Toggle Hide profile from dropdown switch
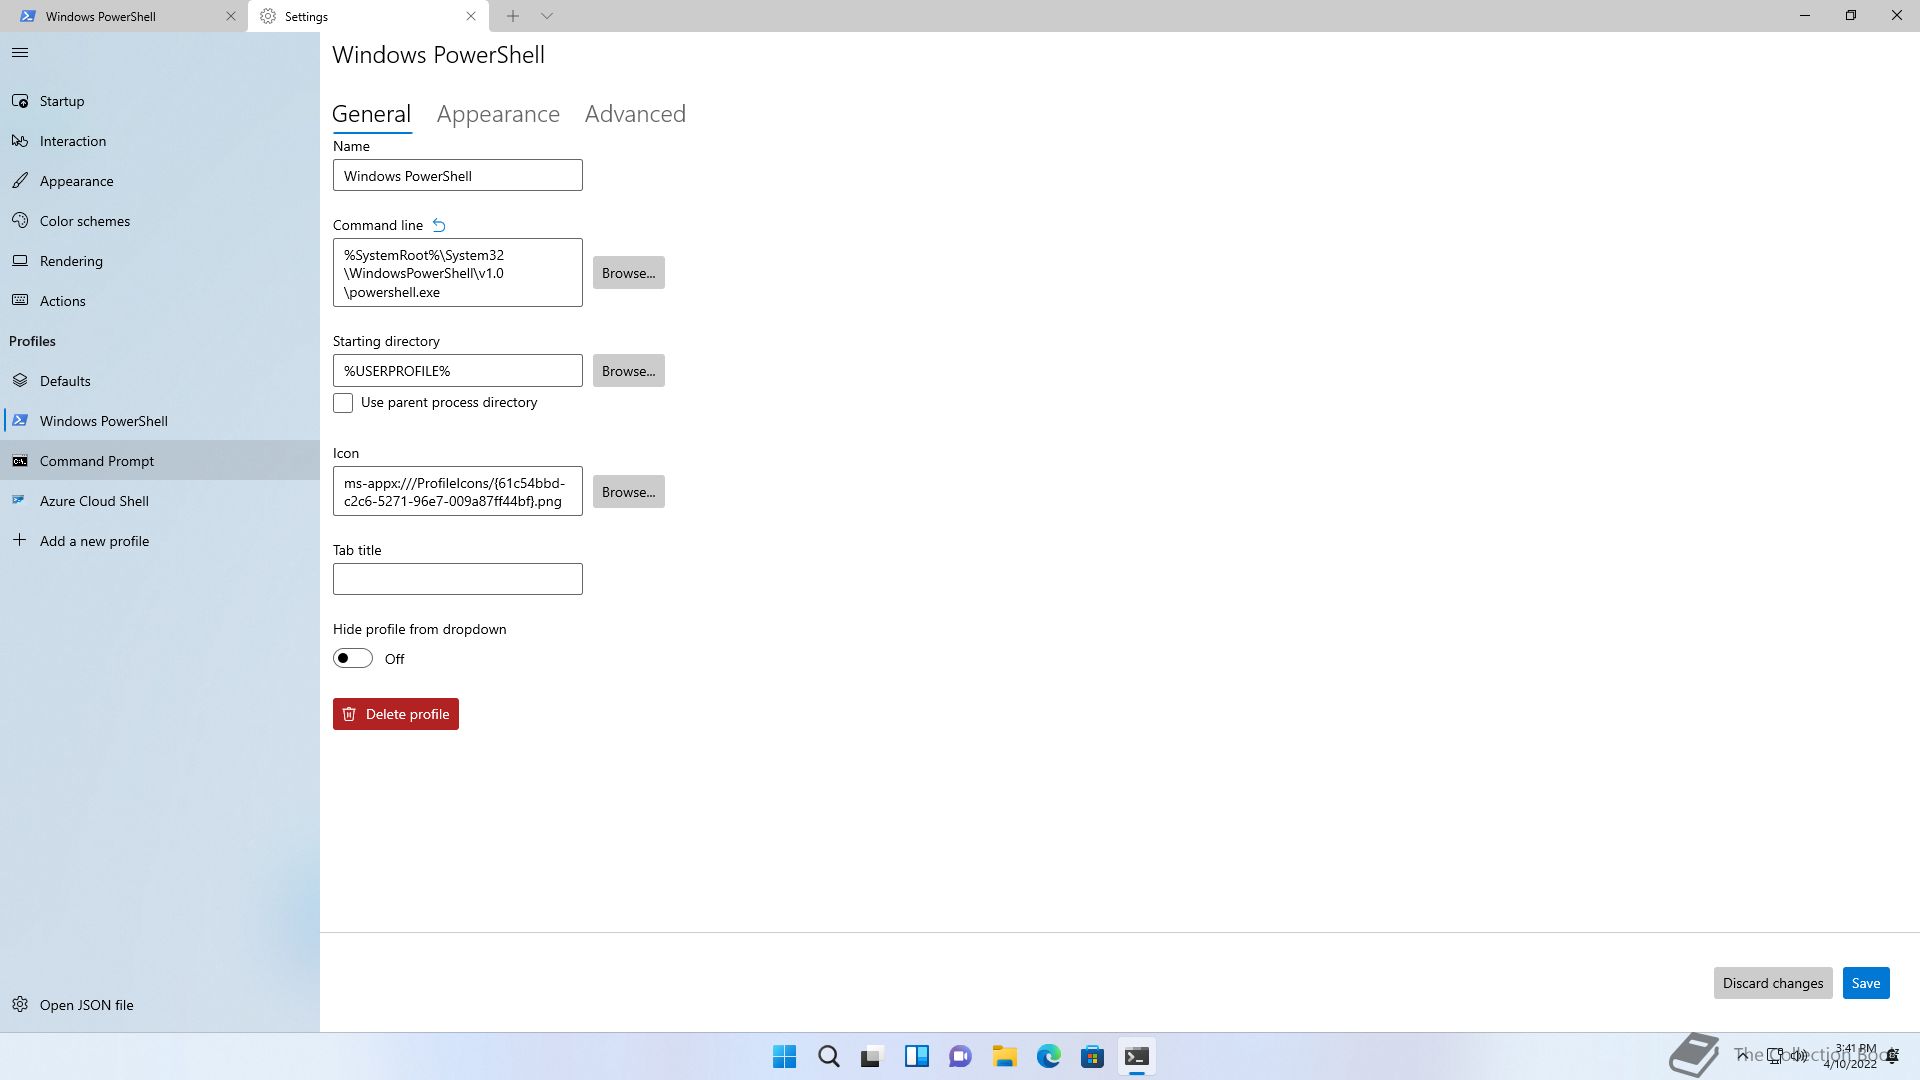The height and width of the screenshot is (1080, 1920). [353, 658]
